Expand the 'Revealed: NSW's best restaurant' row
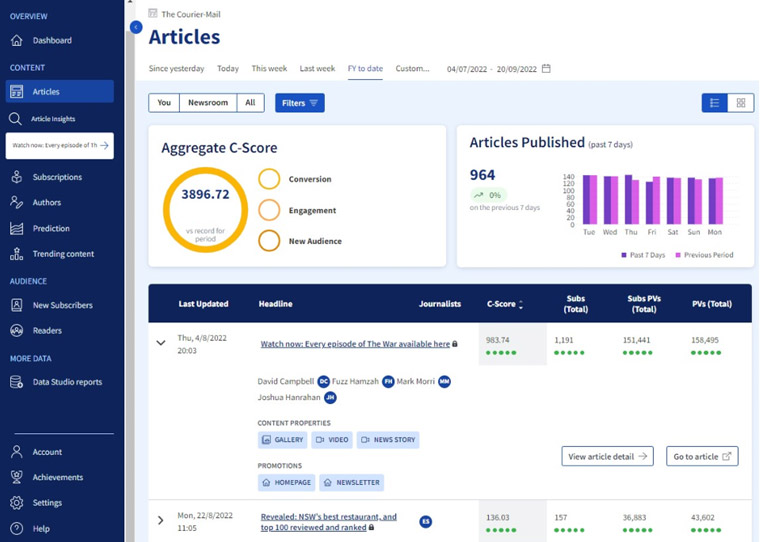The width and height of the screenshot is (760, 542). [160, 520]
